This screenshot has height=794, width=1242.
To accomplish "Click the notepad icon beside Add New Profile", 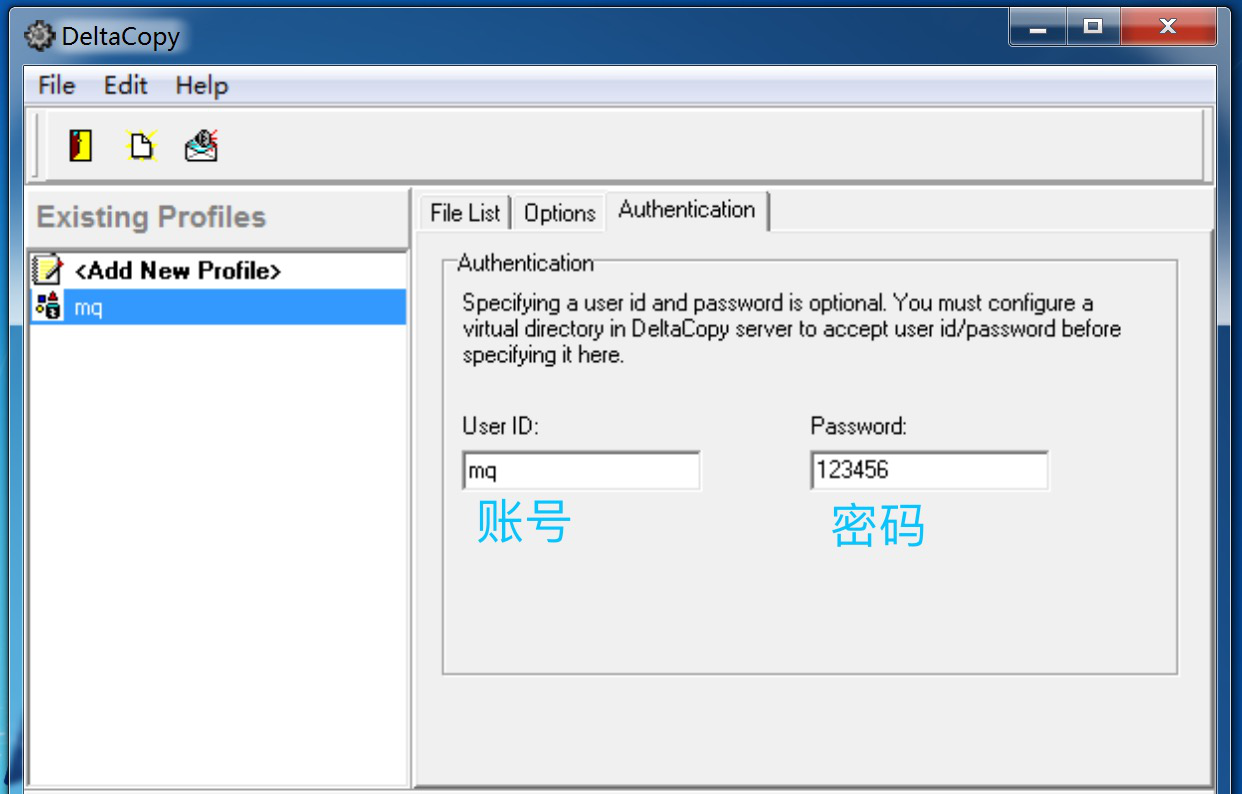I will [x=47, y=270].
